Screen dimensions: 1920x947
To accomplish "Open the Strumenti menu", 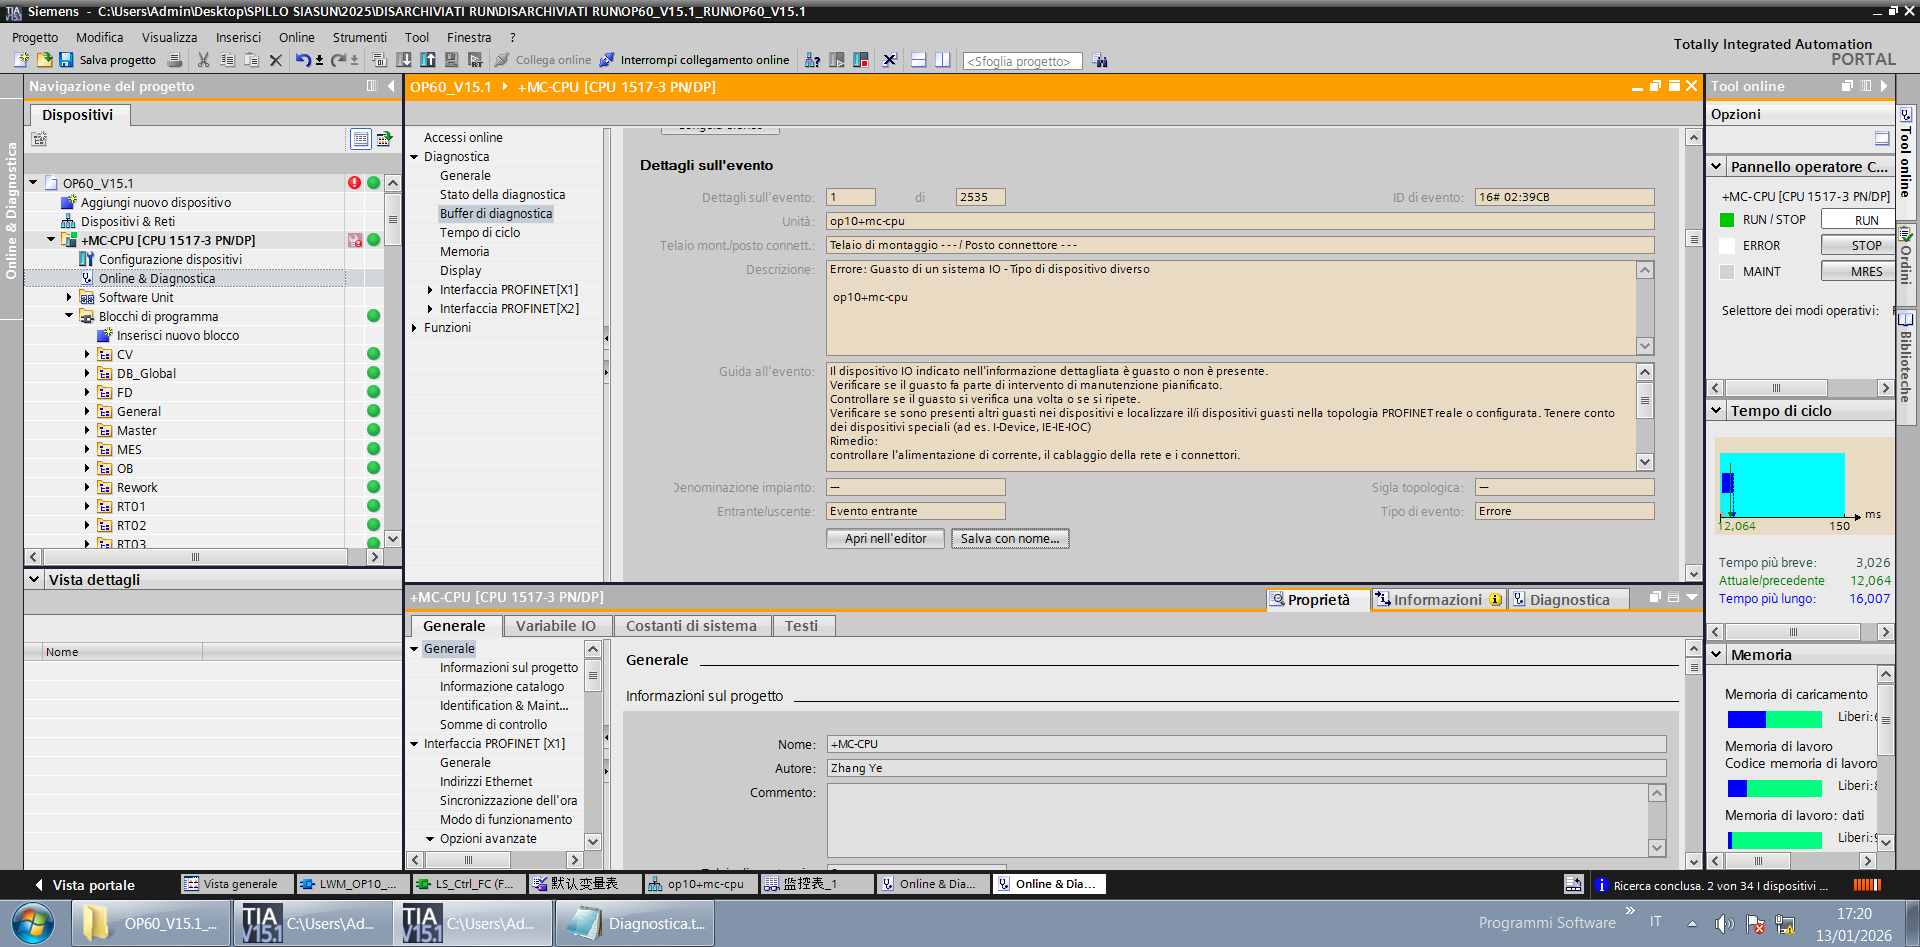I will 359,37.
